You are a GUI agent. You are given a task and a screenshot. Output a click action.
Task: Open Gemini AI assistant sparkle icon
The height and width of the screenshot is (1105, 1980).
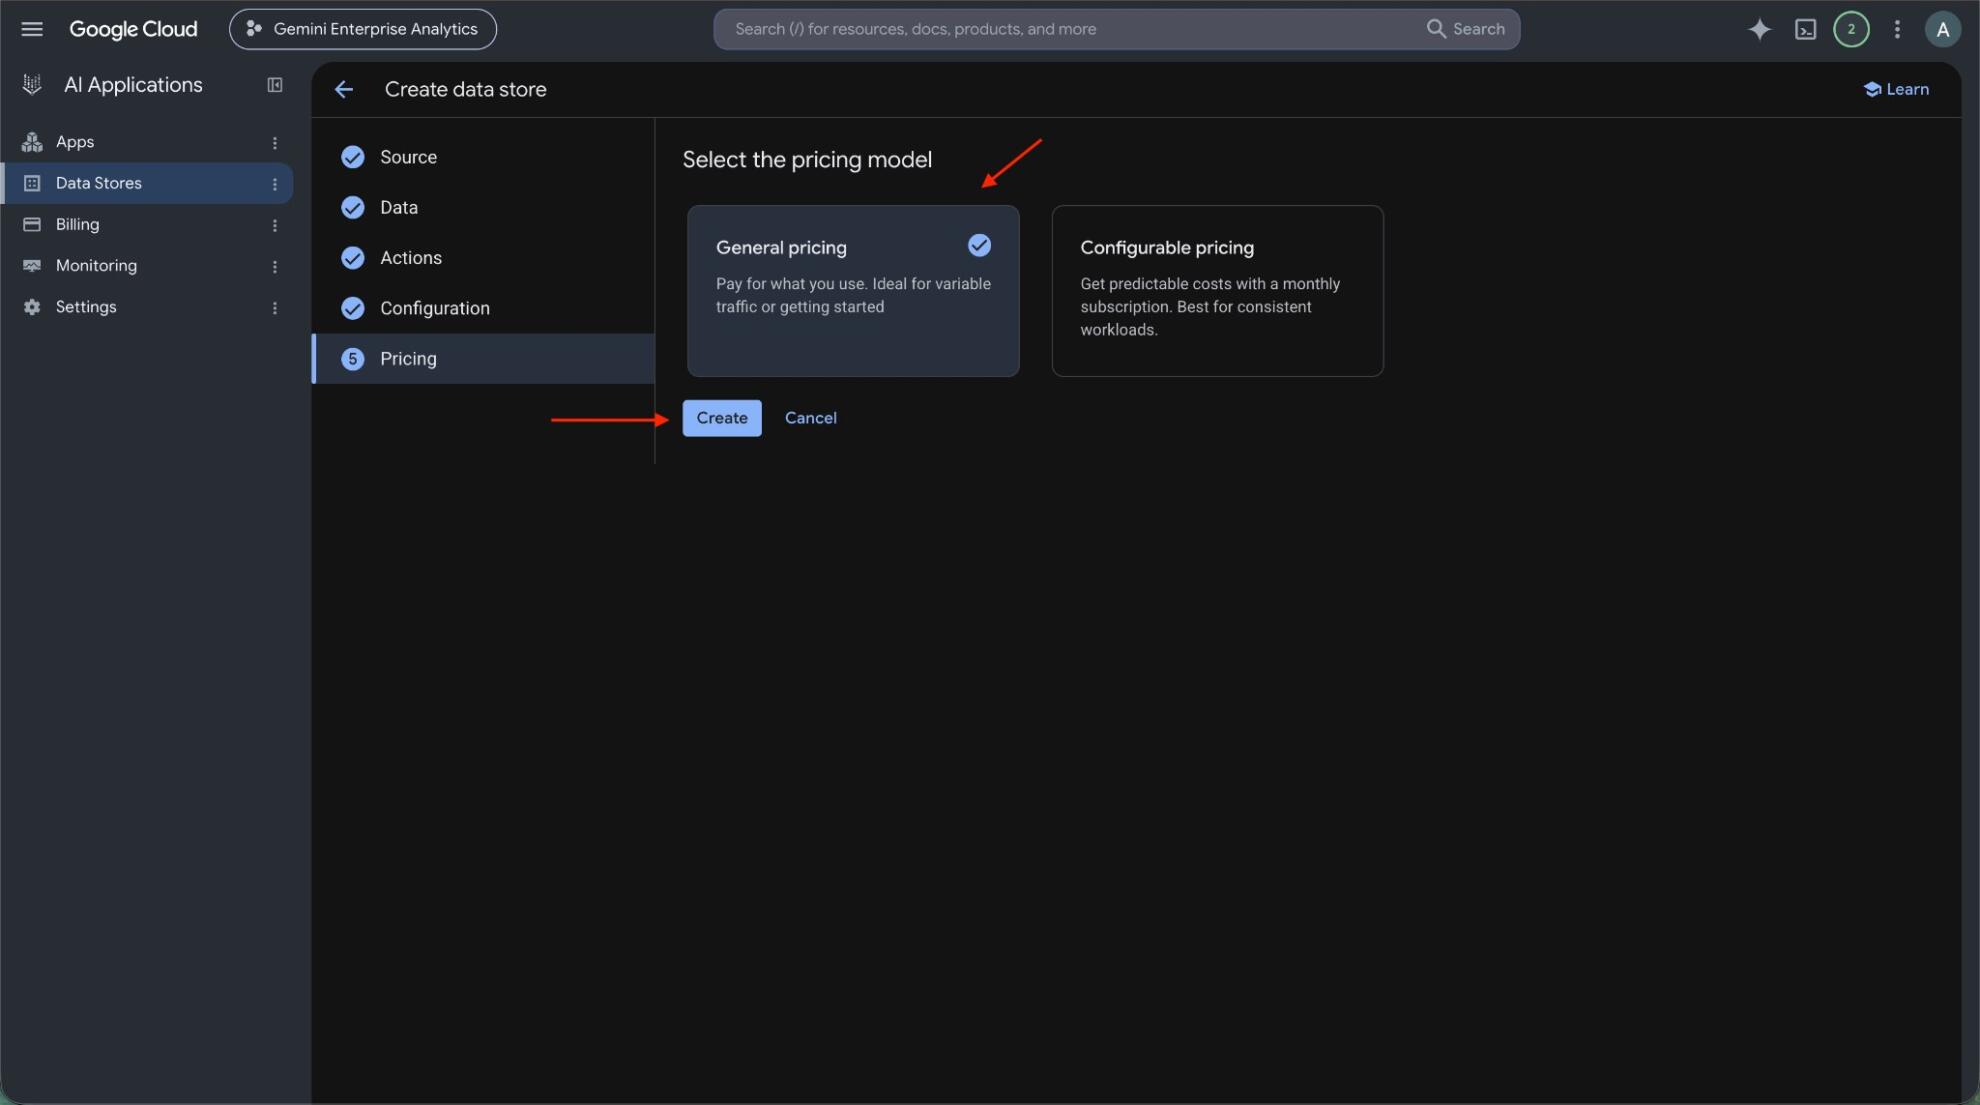1759,29
